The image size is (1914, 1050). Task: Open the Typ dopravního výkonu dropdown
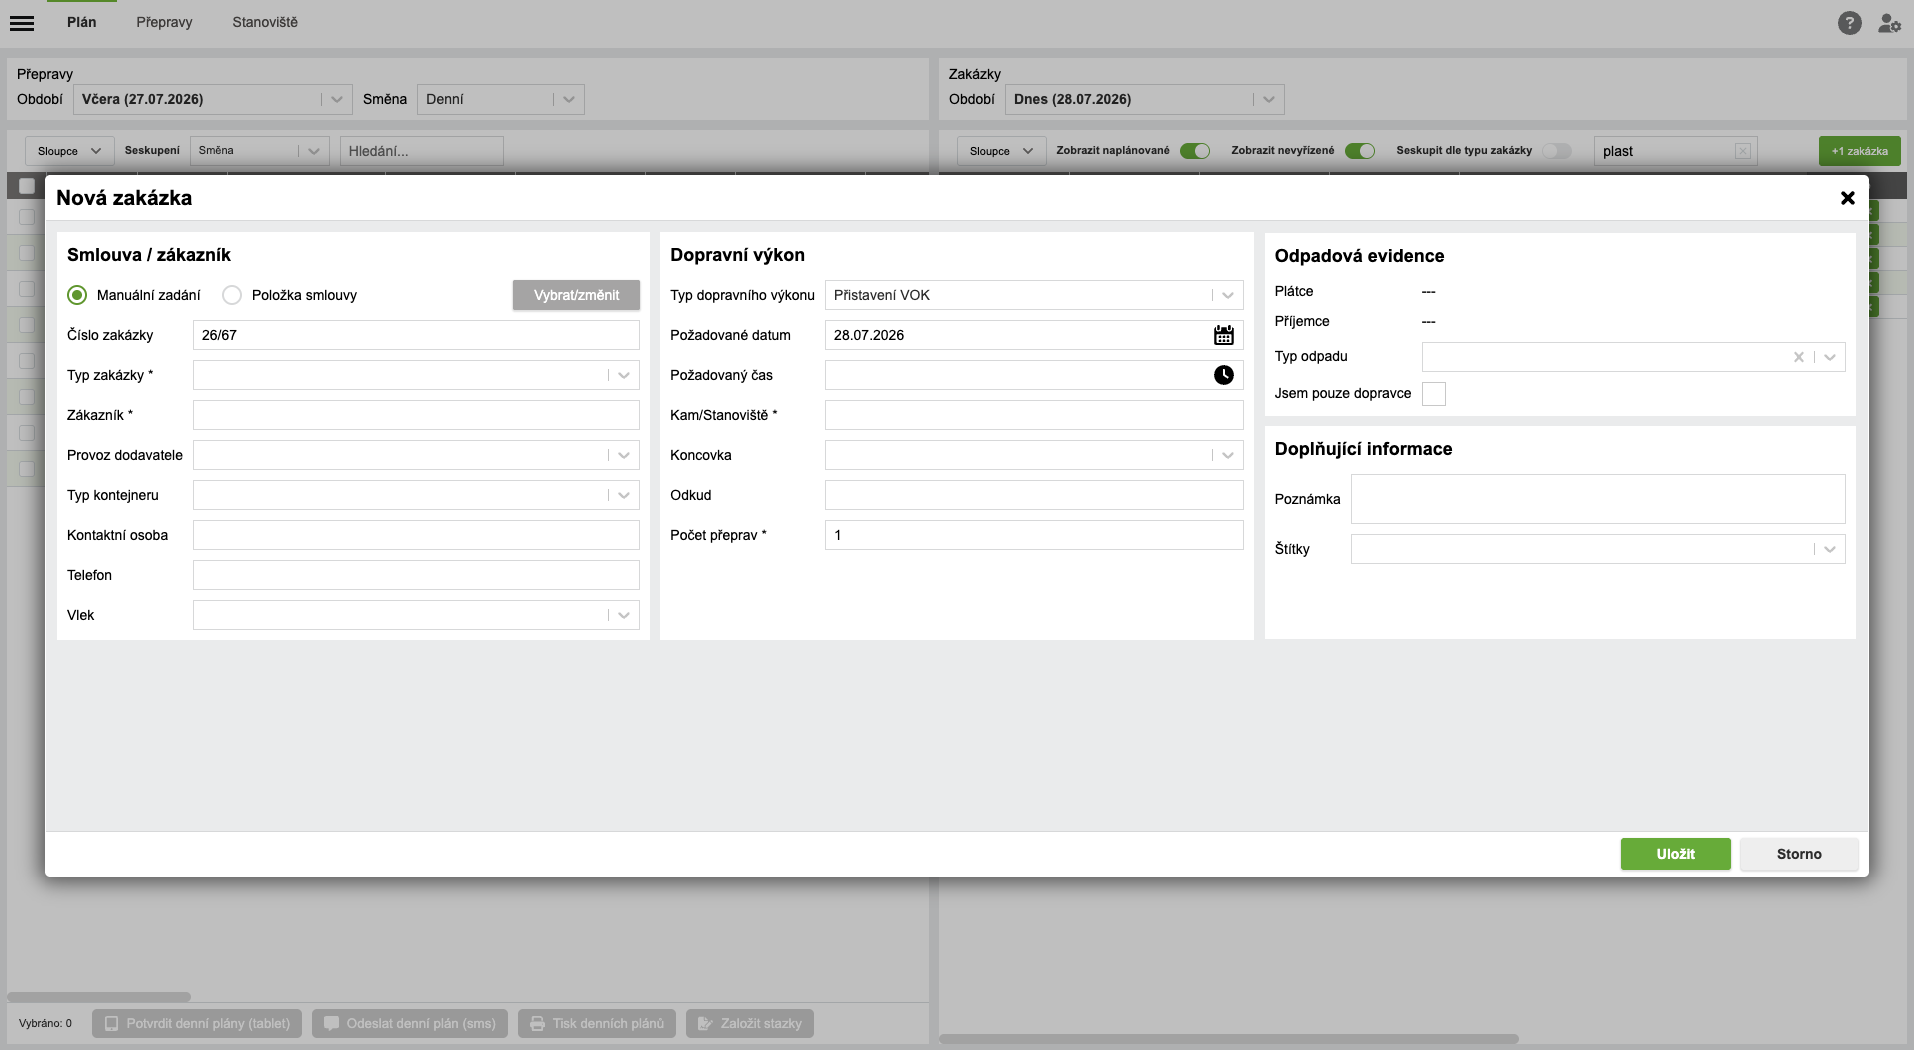(1034, 295)
